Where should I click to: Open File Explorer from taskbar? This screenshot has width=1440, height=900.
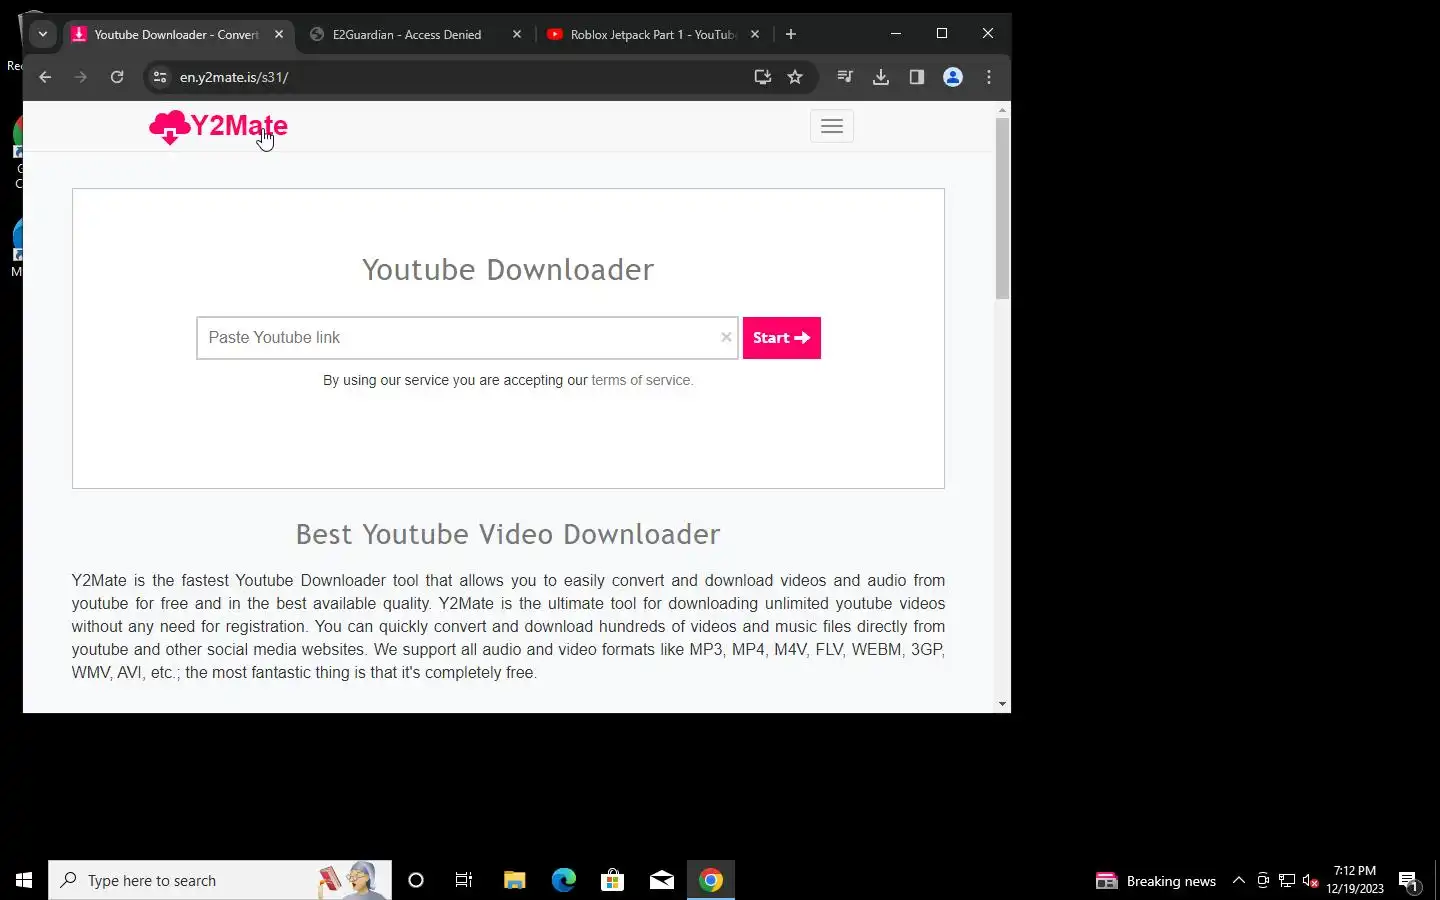pos(514,880)
